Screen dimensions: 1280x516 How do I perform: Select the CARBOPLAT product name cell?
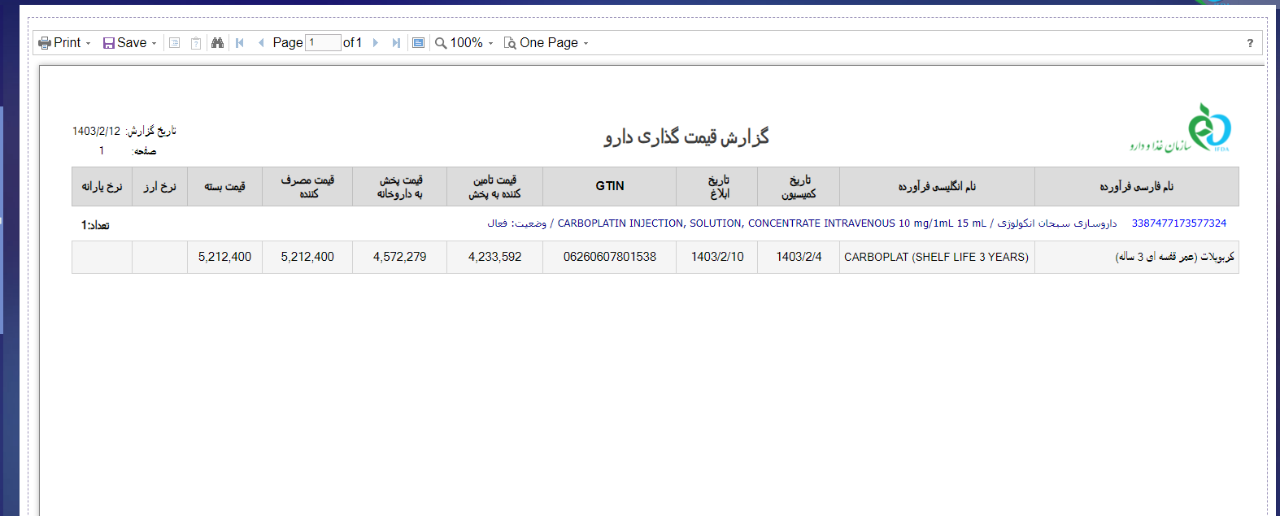point(936,257)
